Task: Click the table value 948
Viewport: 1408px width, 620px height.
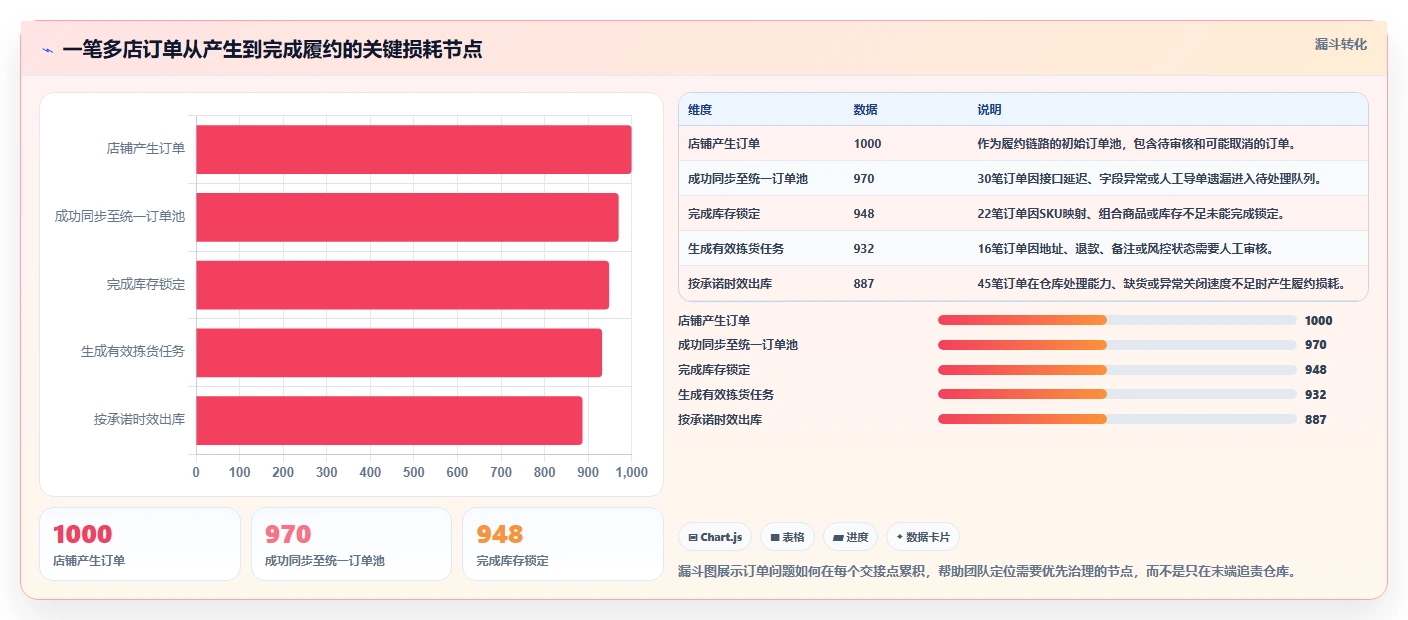Action: (864, 214)
